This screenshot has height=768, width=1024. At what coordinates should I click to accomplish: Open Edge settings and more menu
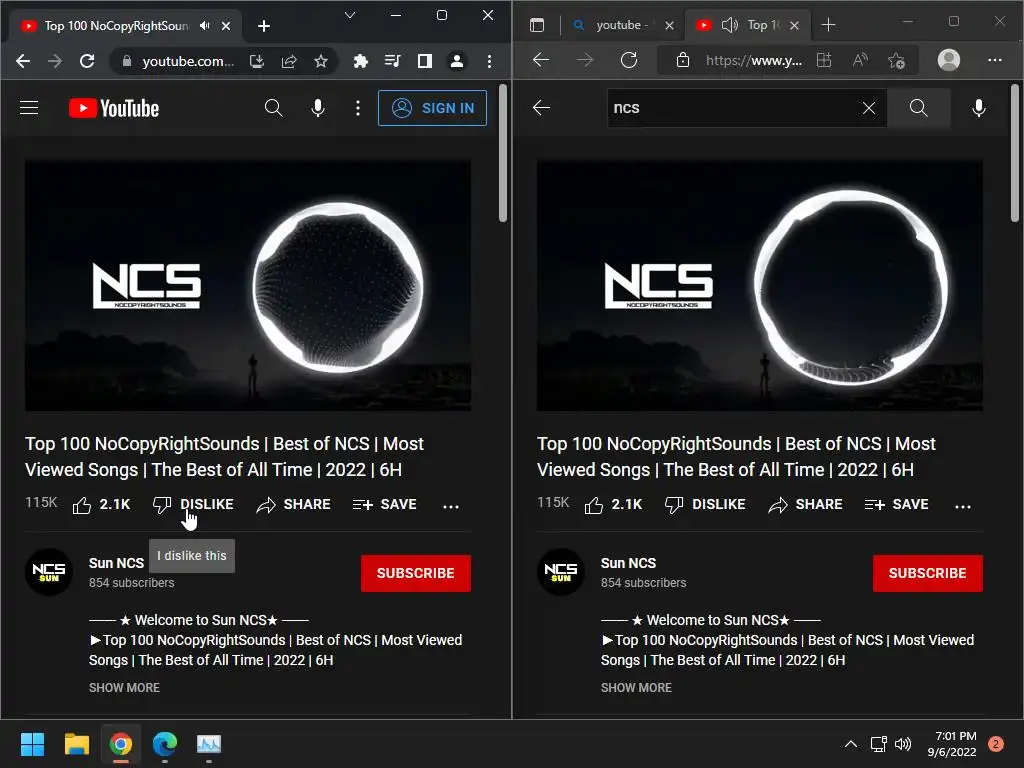tap(995, 60)
